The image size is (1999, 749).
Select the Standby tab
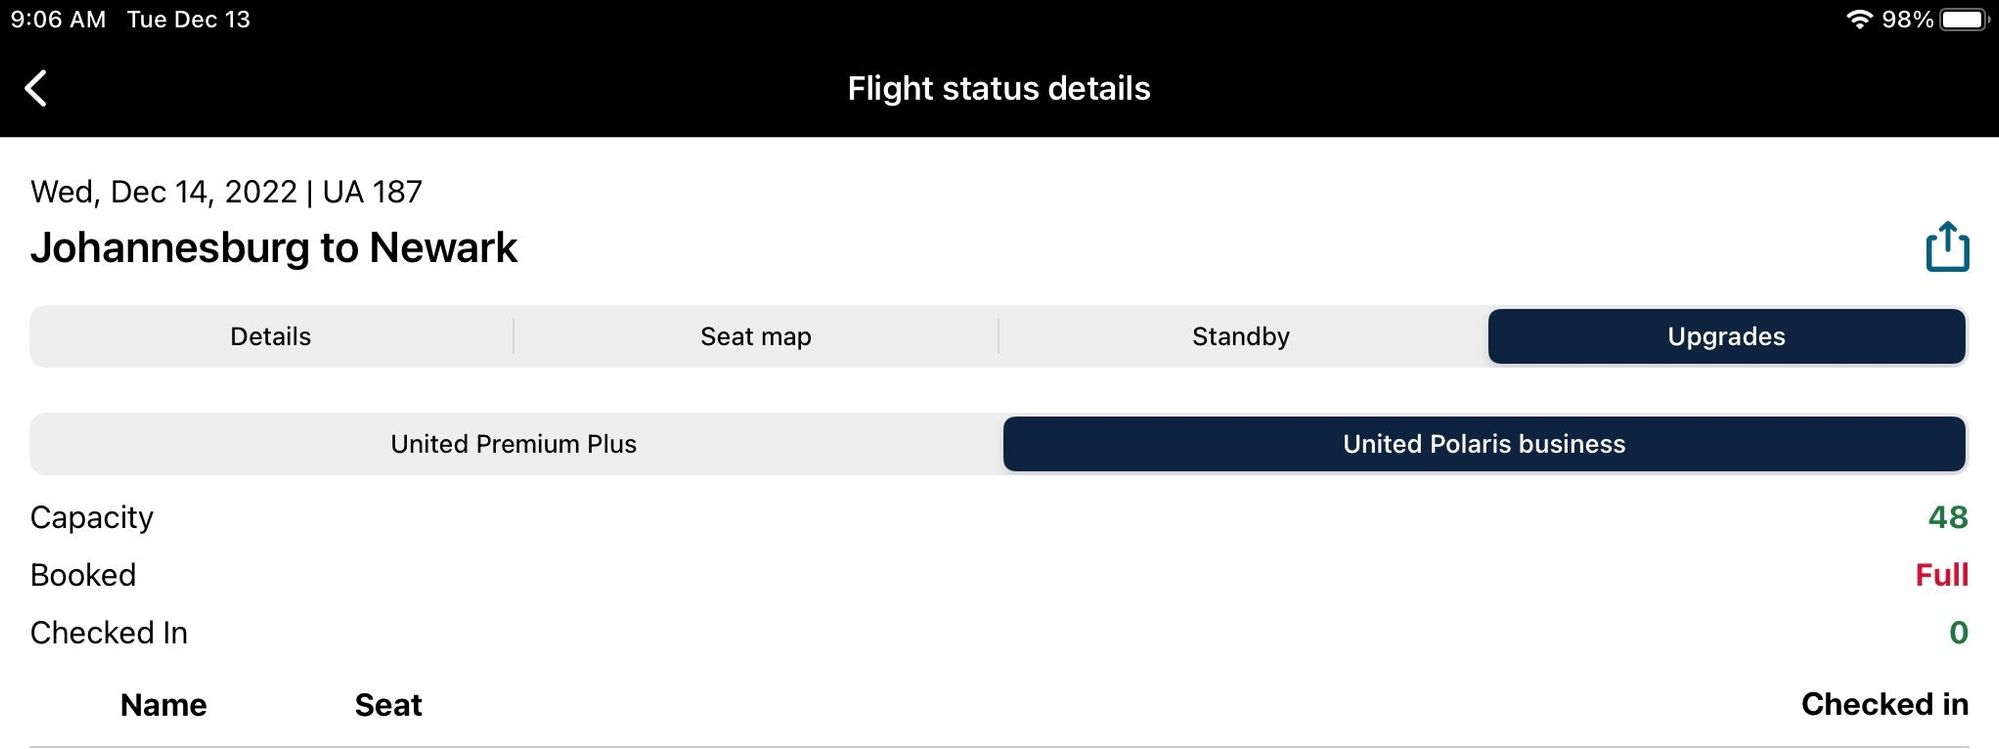click(1241, 336)
